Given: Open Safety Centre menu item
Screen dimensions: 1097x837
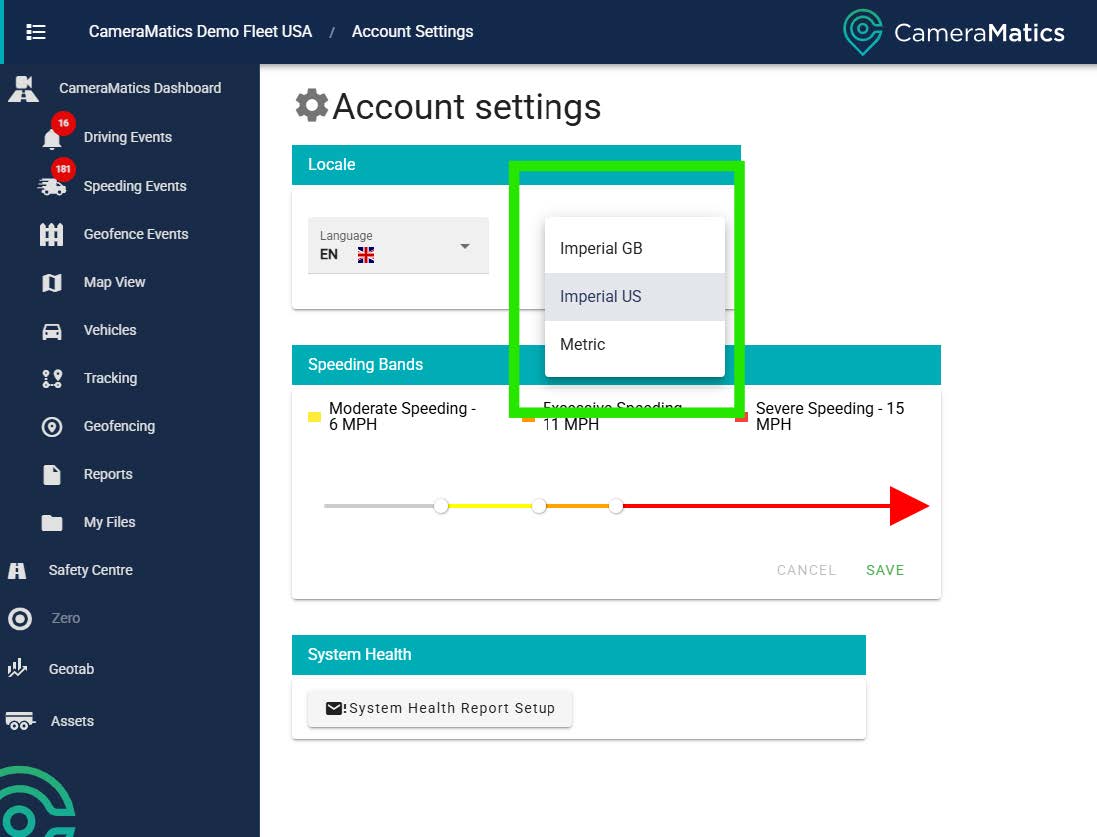Looking at the screenshot, I should [x=90, y=570].
